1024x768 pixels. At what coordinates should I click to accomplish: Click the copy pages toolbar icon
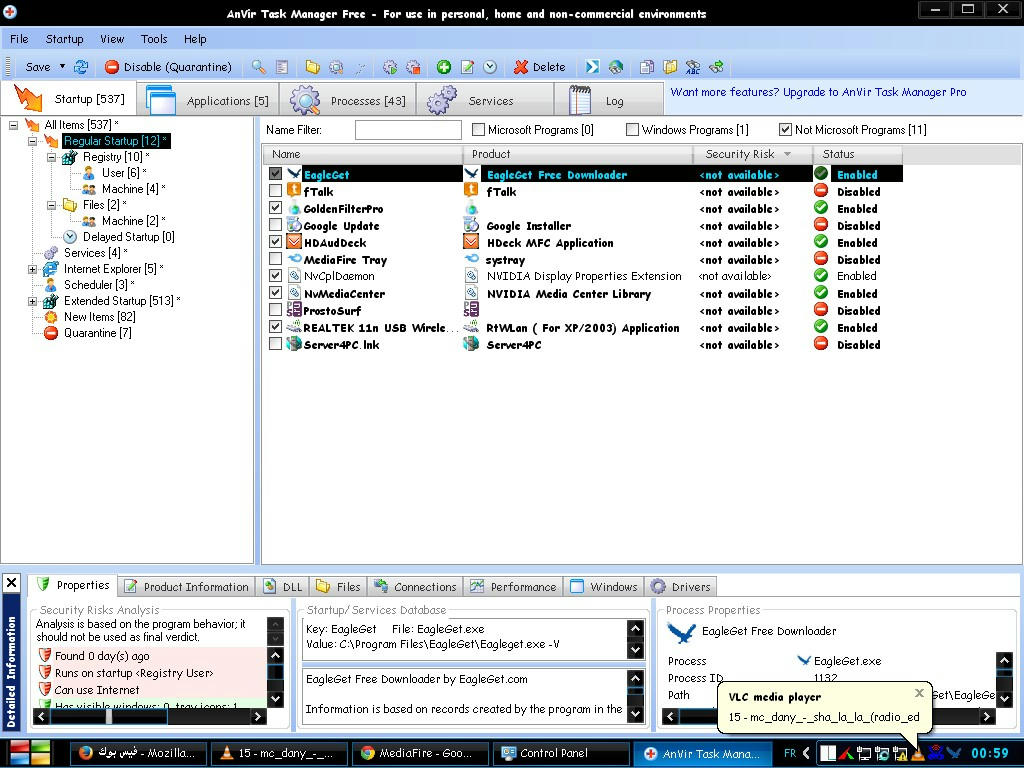[x=647, y=67]
